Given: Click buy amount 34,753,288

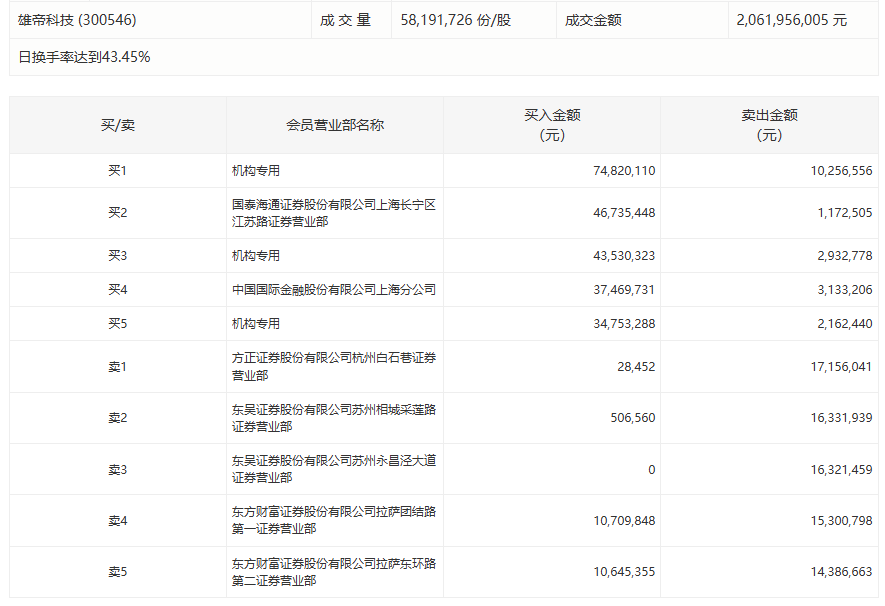Looking at the screenshot, I should coord(624,323).
